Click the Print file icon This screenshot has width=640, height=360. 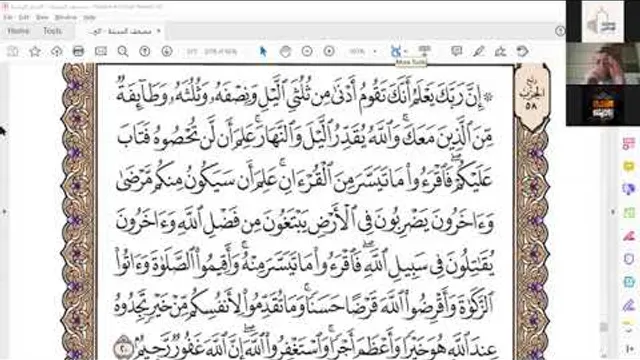[78, 51]
